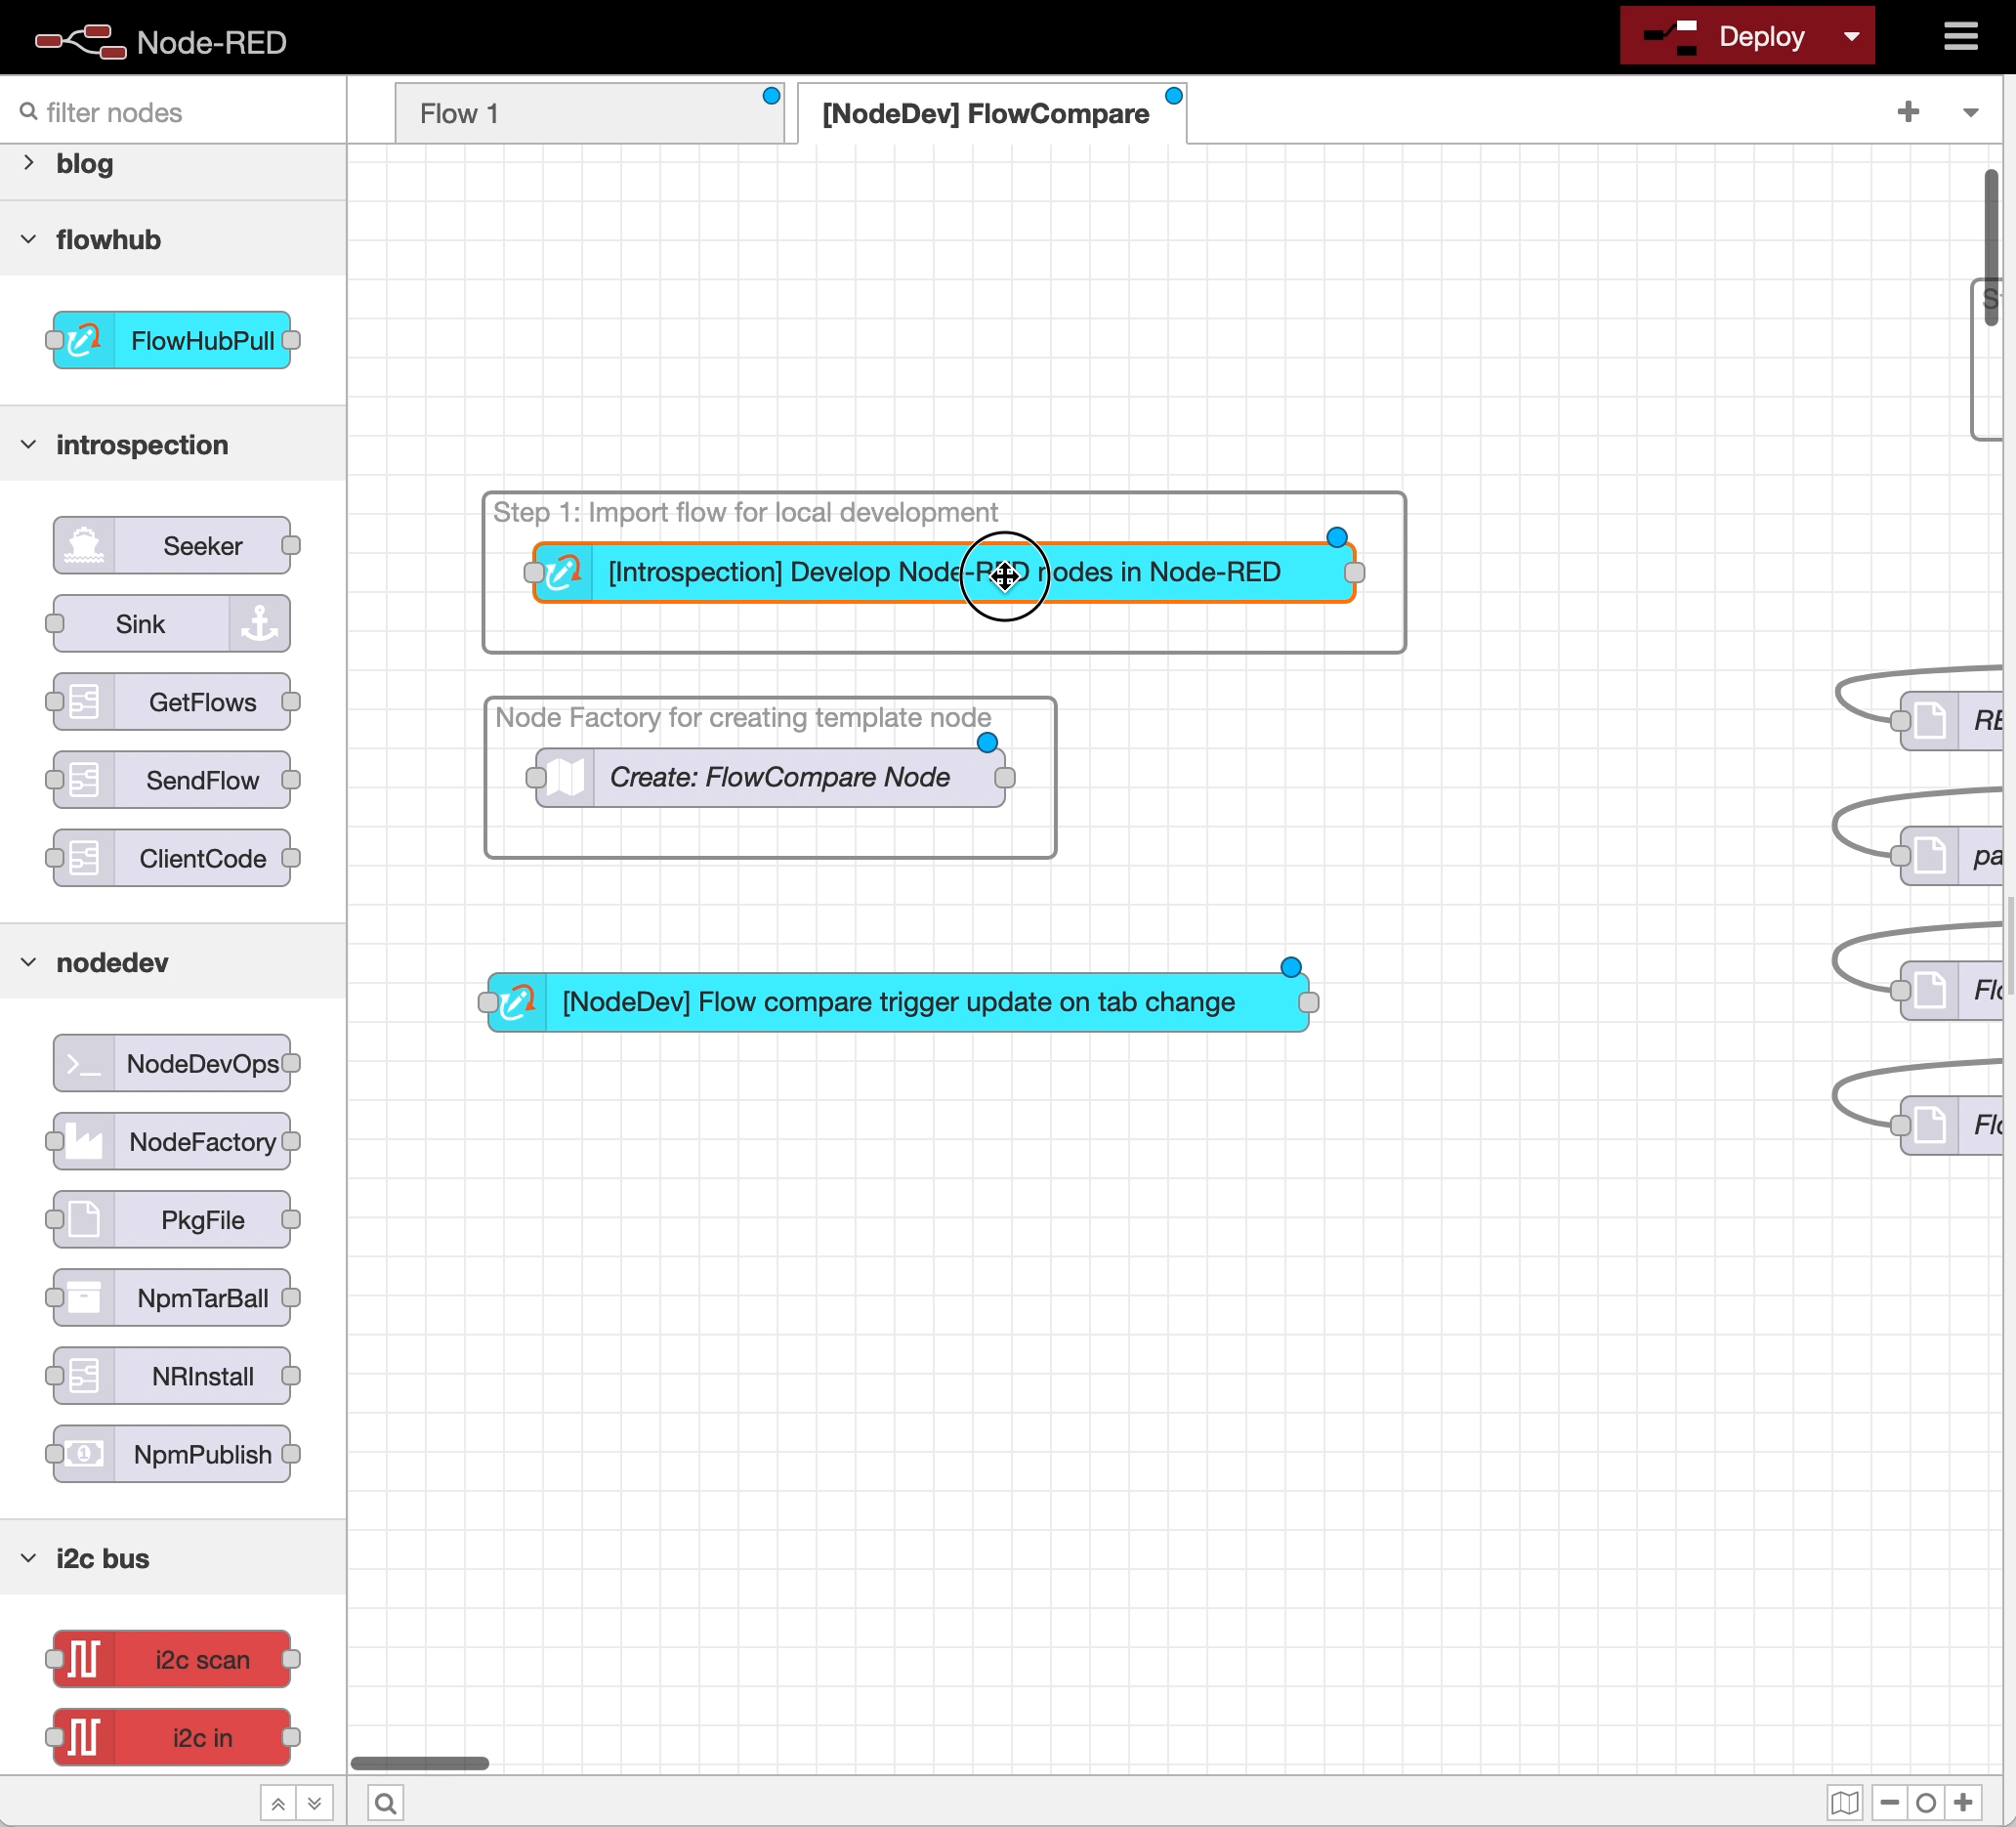Click output port of Introspection Develop node
Image resolution: width=2016 pixels, height=1827 pixels.
(x=1355, y=572)
